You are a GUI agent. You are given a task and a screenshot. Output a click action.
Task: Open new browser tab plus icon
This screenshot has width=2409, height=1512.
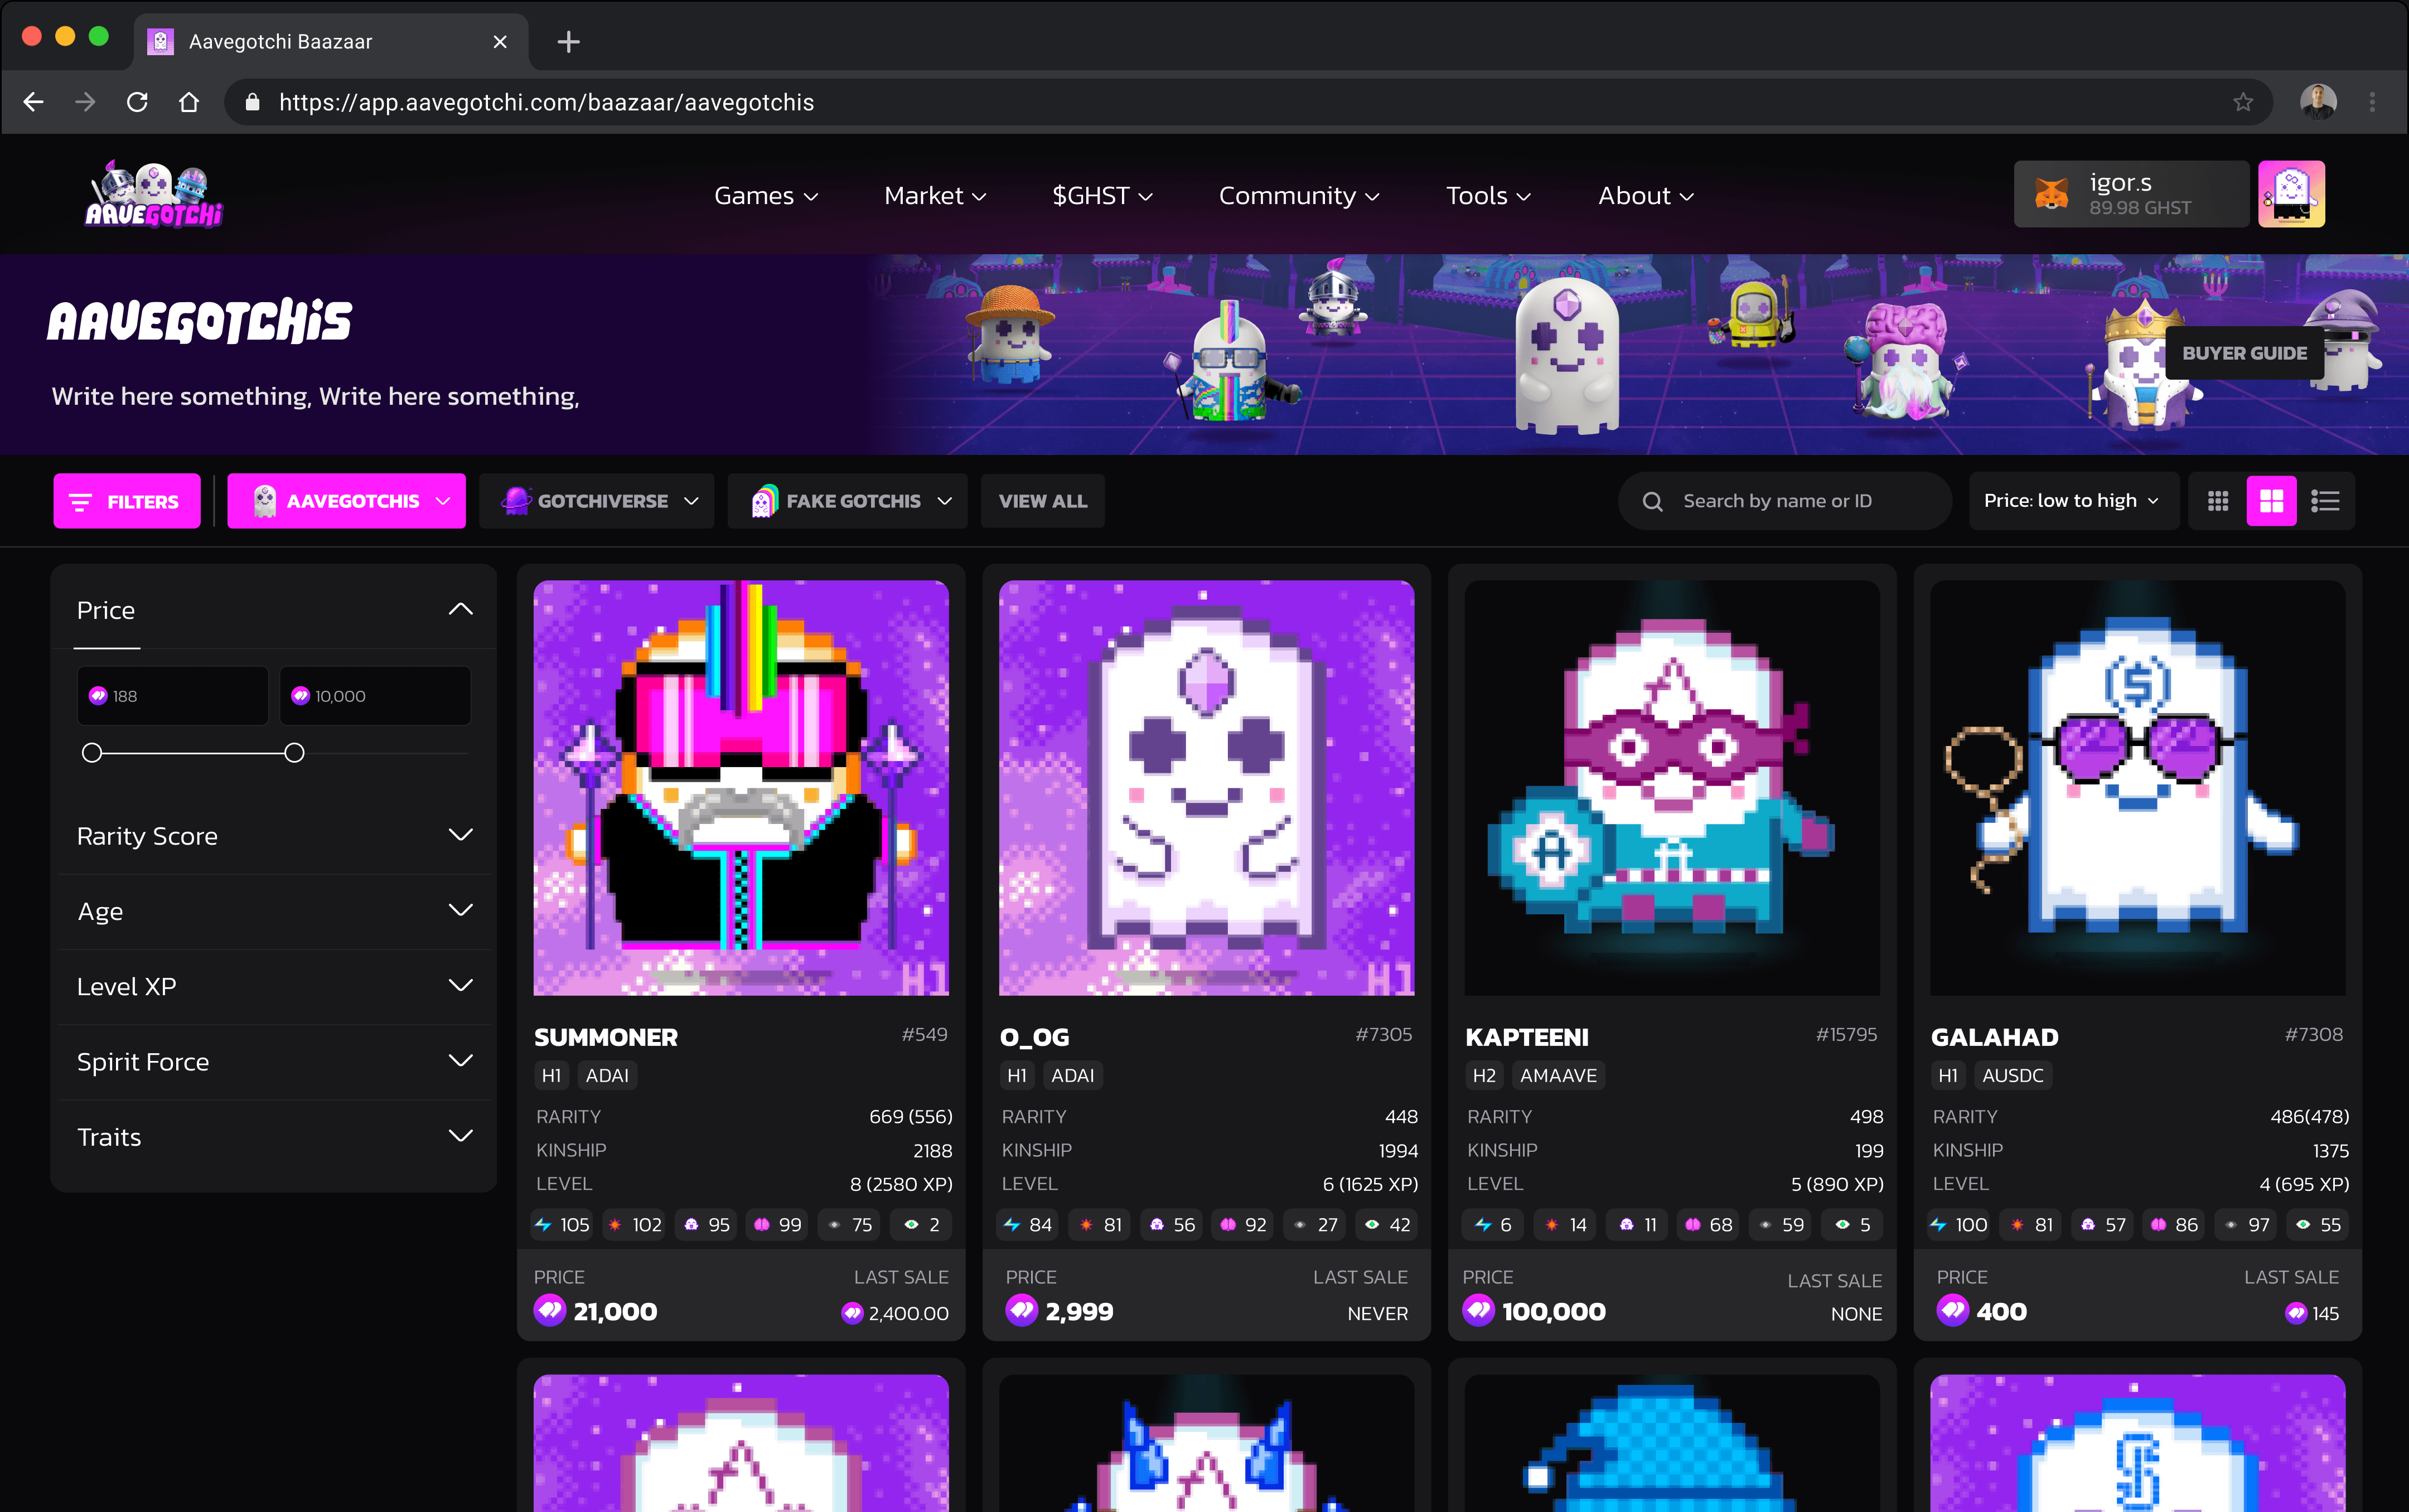pyautogui.click(x=568, y=42)
